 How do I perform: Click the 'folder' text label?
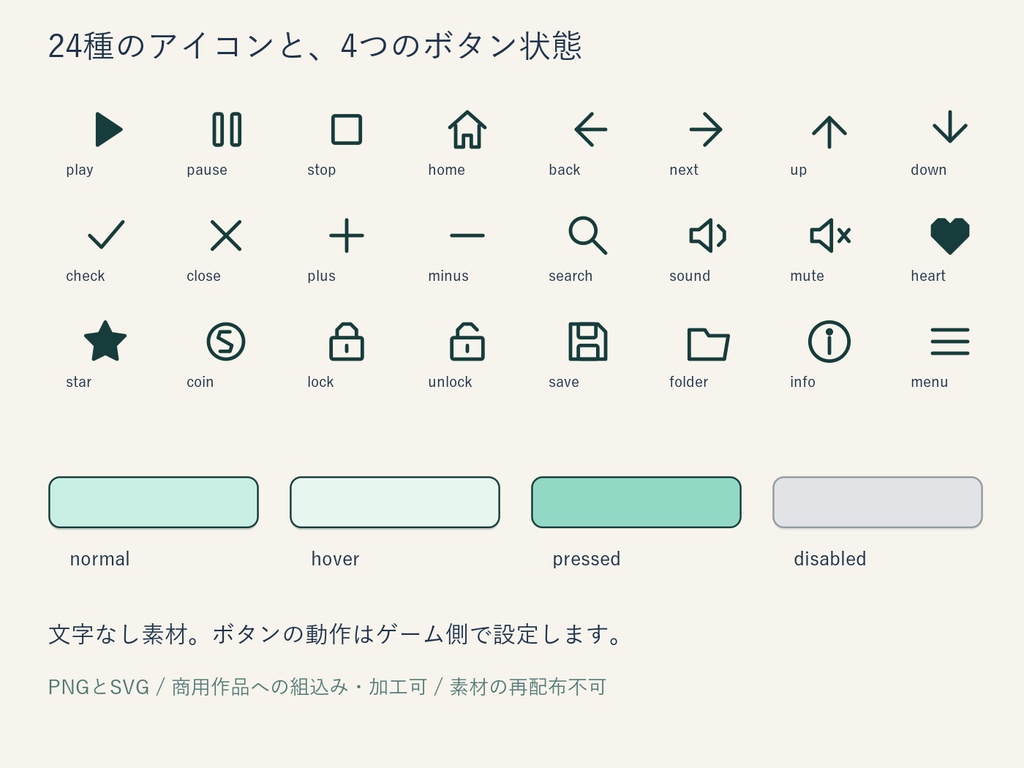(x=689, y=382)
